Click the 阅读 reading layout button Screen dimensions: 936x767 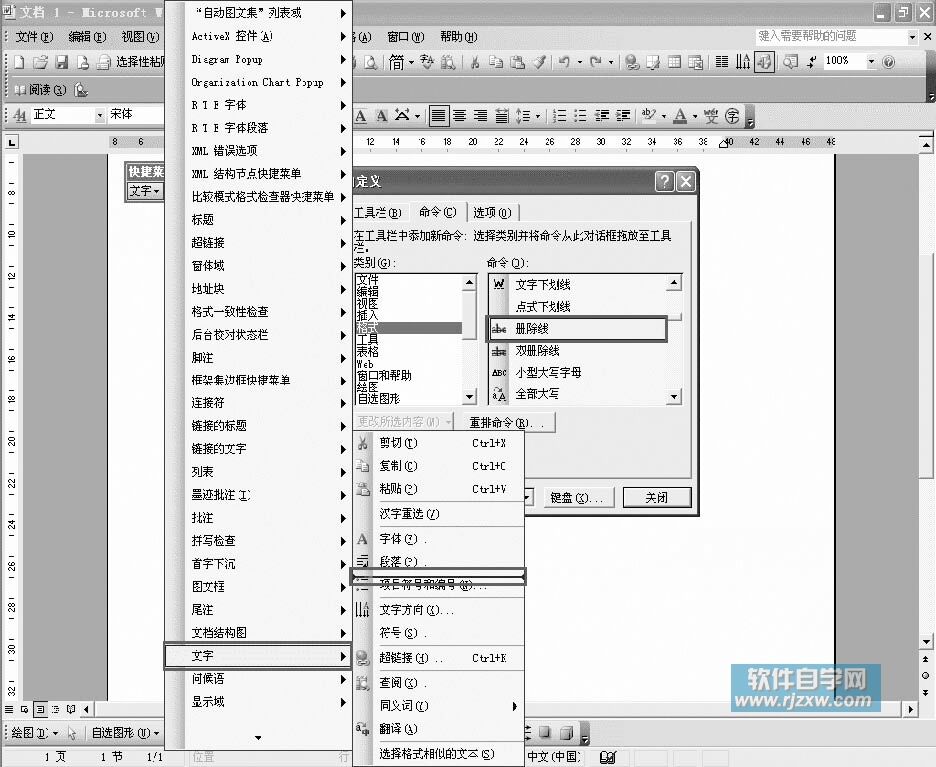40,90
